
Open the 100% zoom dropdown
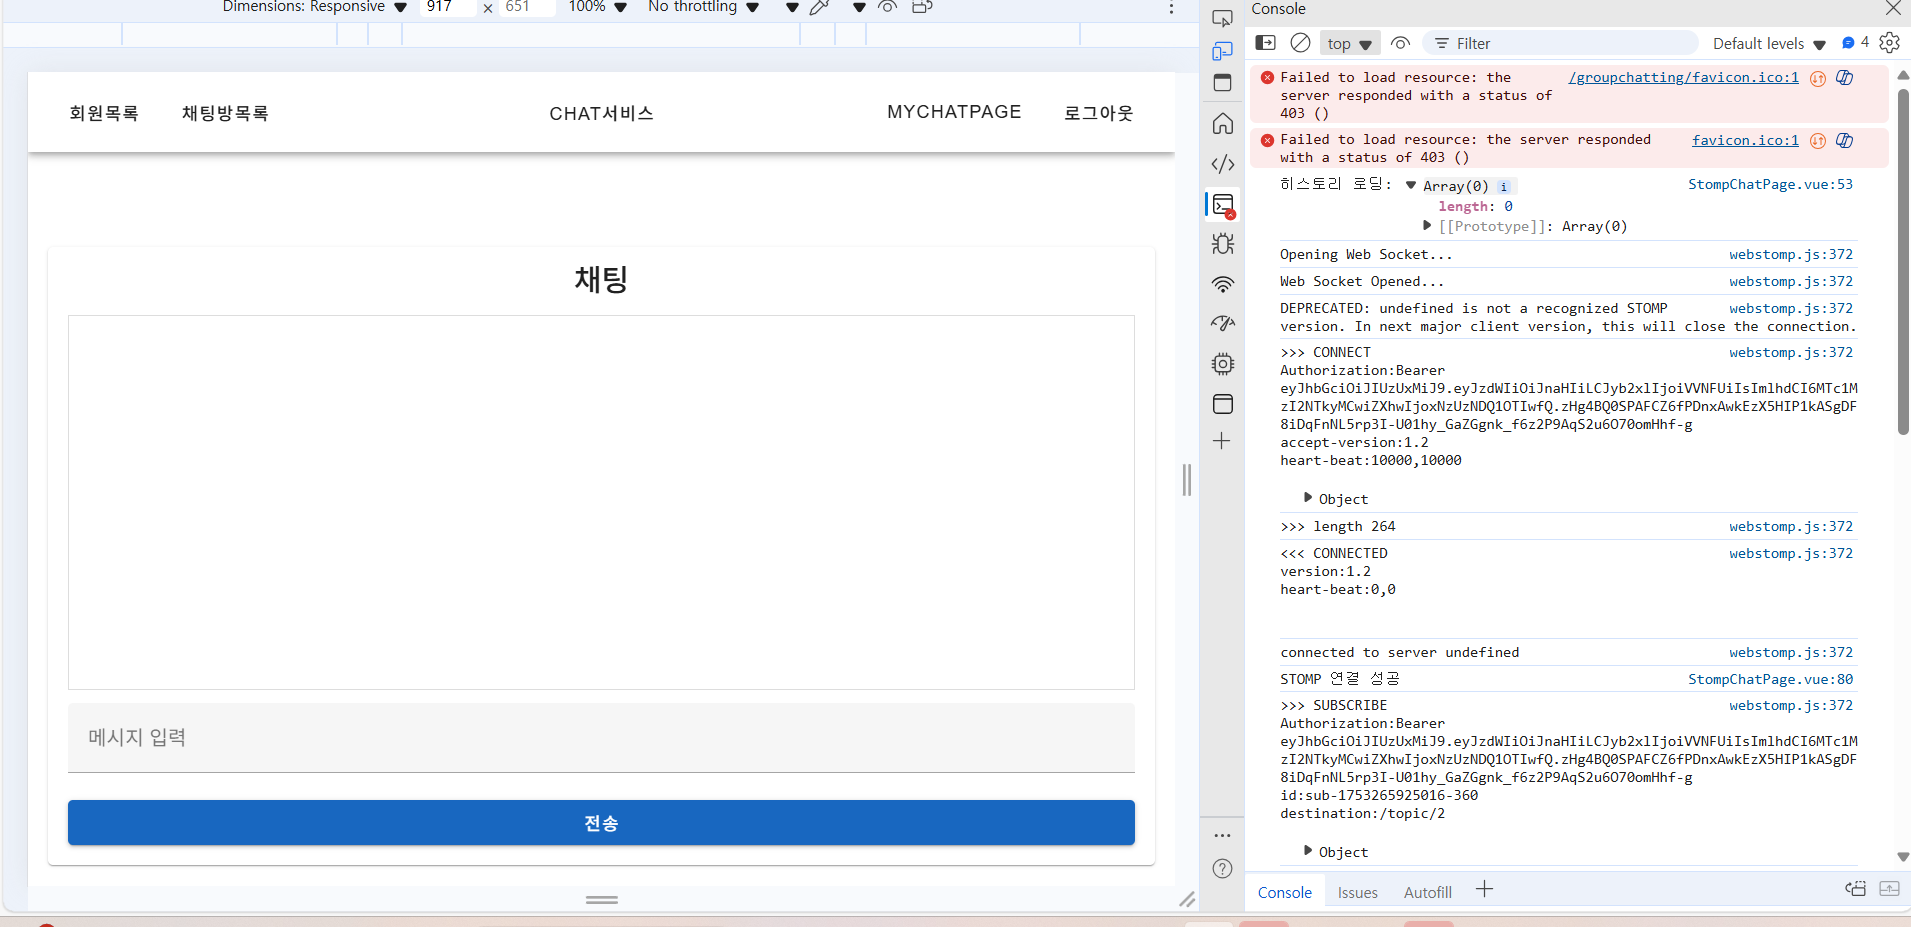[597, 7]
